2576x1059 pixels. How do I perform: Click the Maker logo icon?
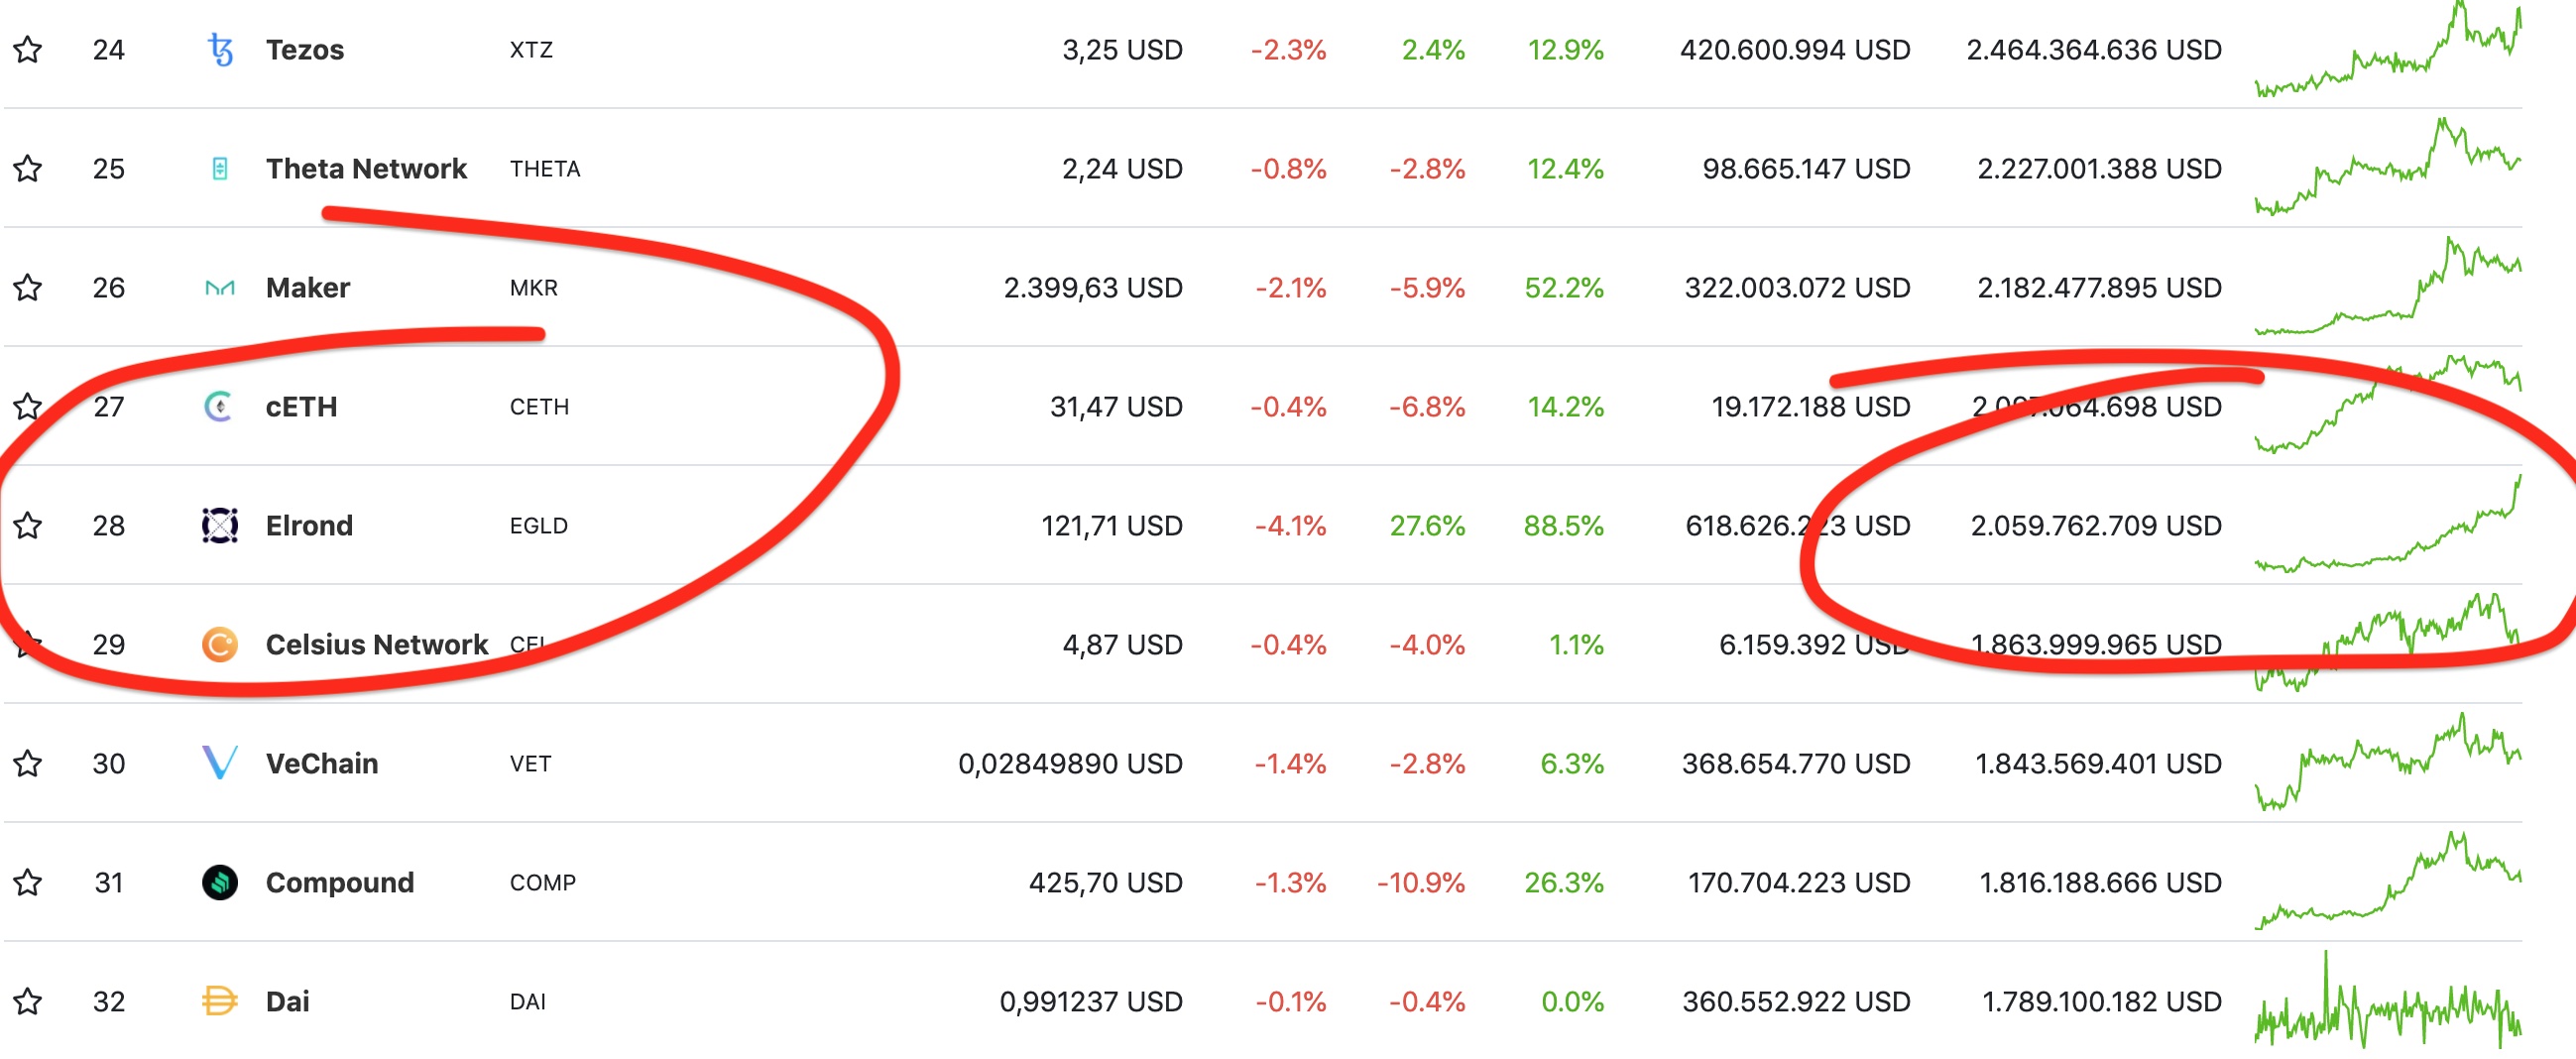coord(219,288)
